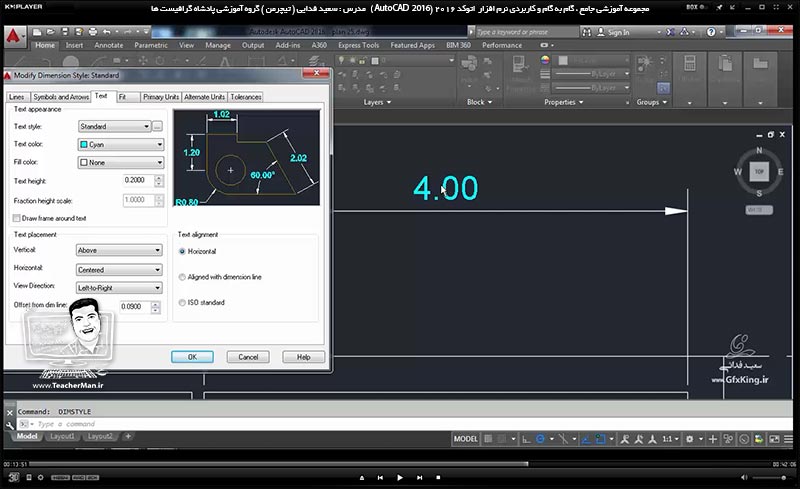
Task: Open the Text style dropdown (Standard)
Action: click(115, 126)
